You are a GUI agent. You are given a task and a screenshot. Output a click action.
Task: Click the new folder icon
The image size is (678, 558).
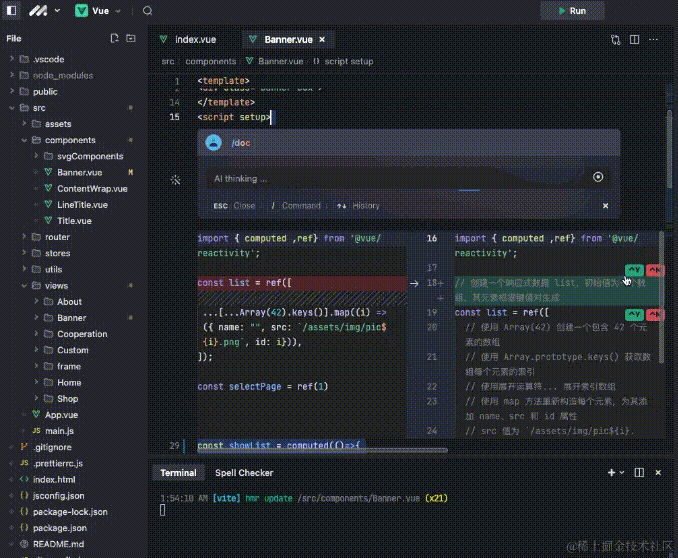point(132,38)
